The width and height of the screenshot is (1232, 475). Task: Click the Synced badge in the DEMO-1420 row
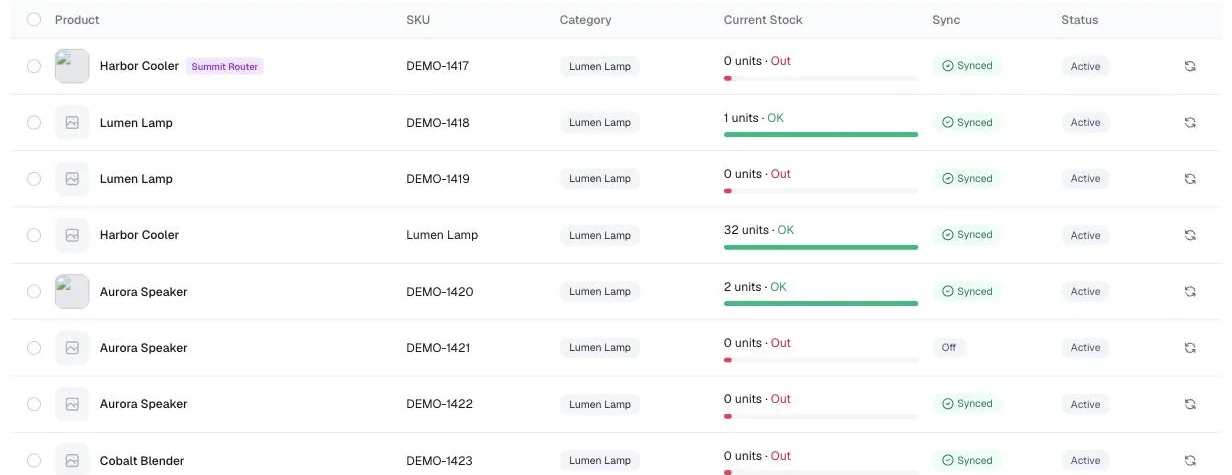967,291
